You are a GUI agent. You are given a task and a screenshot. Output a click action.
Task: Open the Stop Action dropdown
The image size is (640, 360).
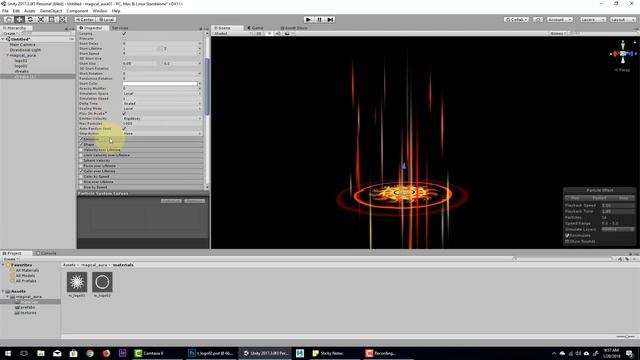[162, 133]
